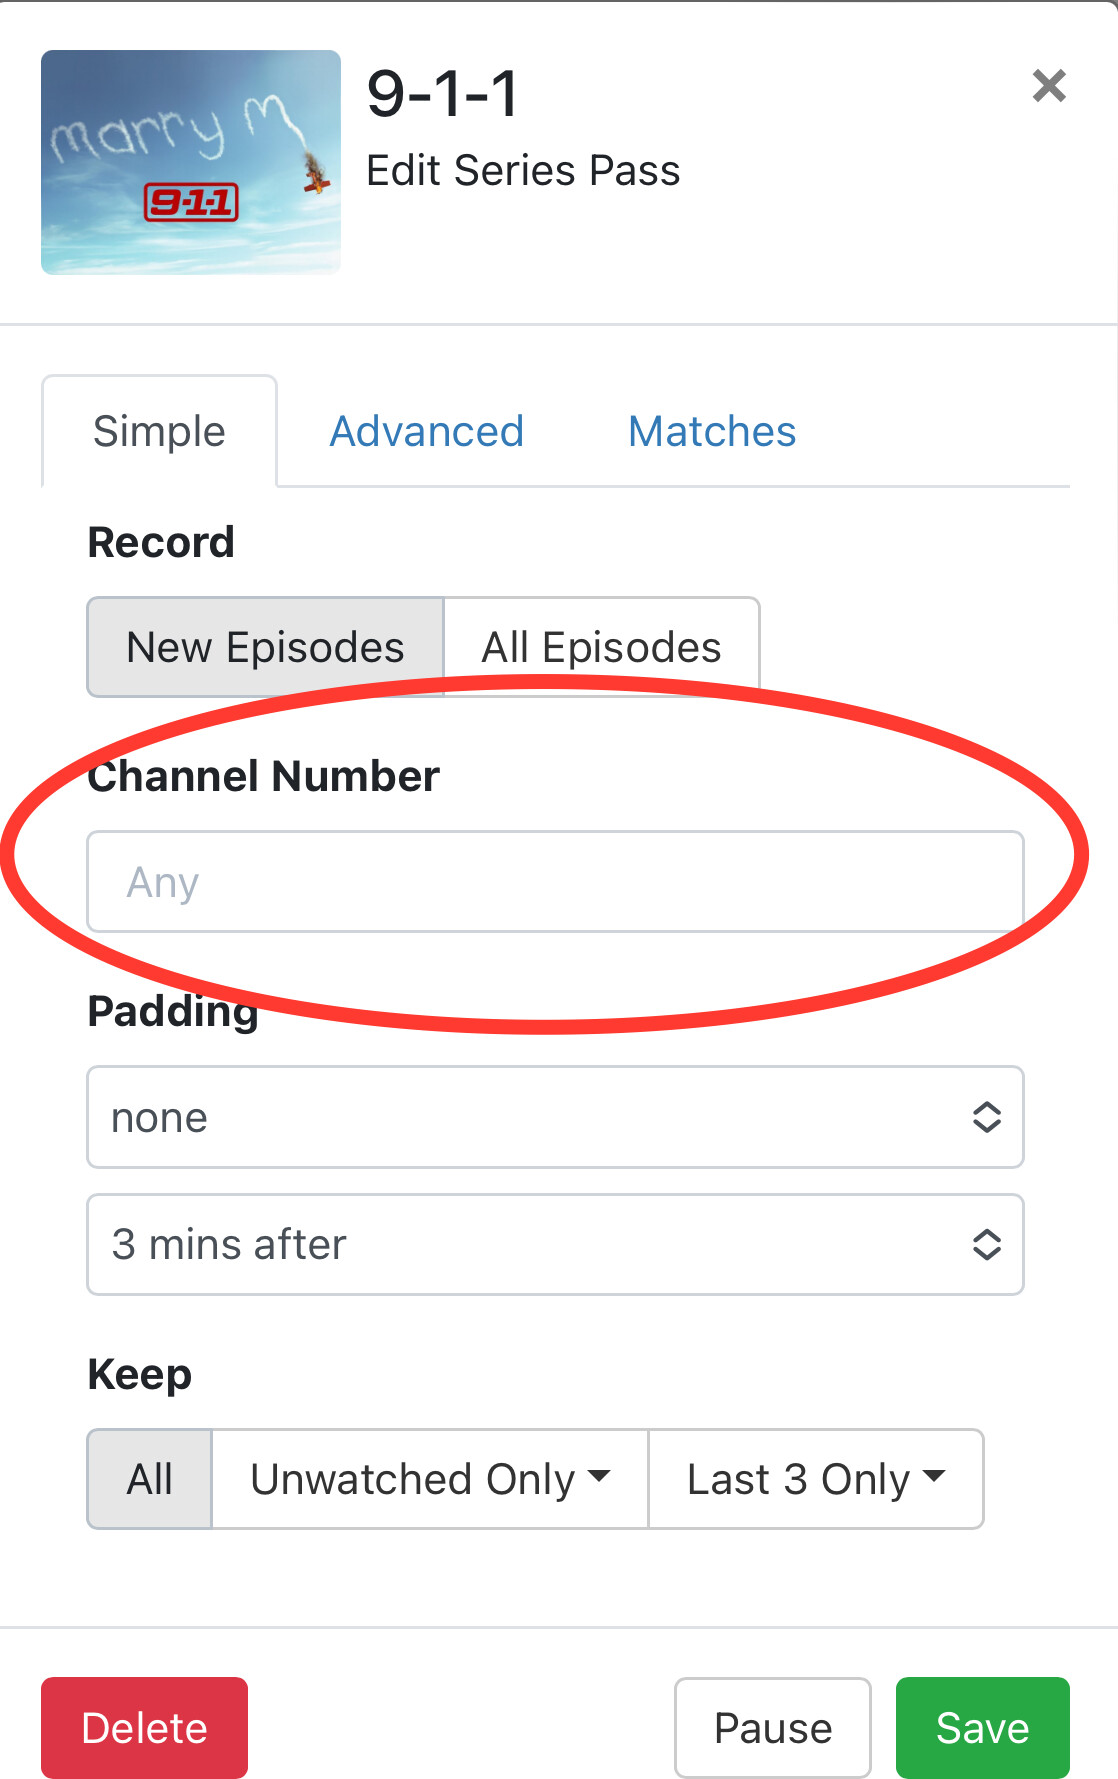Set Keep option to All
This screenshot has width=1118, height=1779.
tap(150, 1479)
